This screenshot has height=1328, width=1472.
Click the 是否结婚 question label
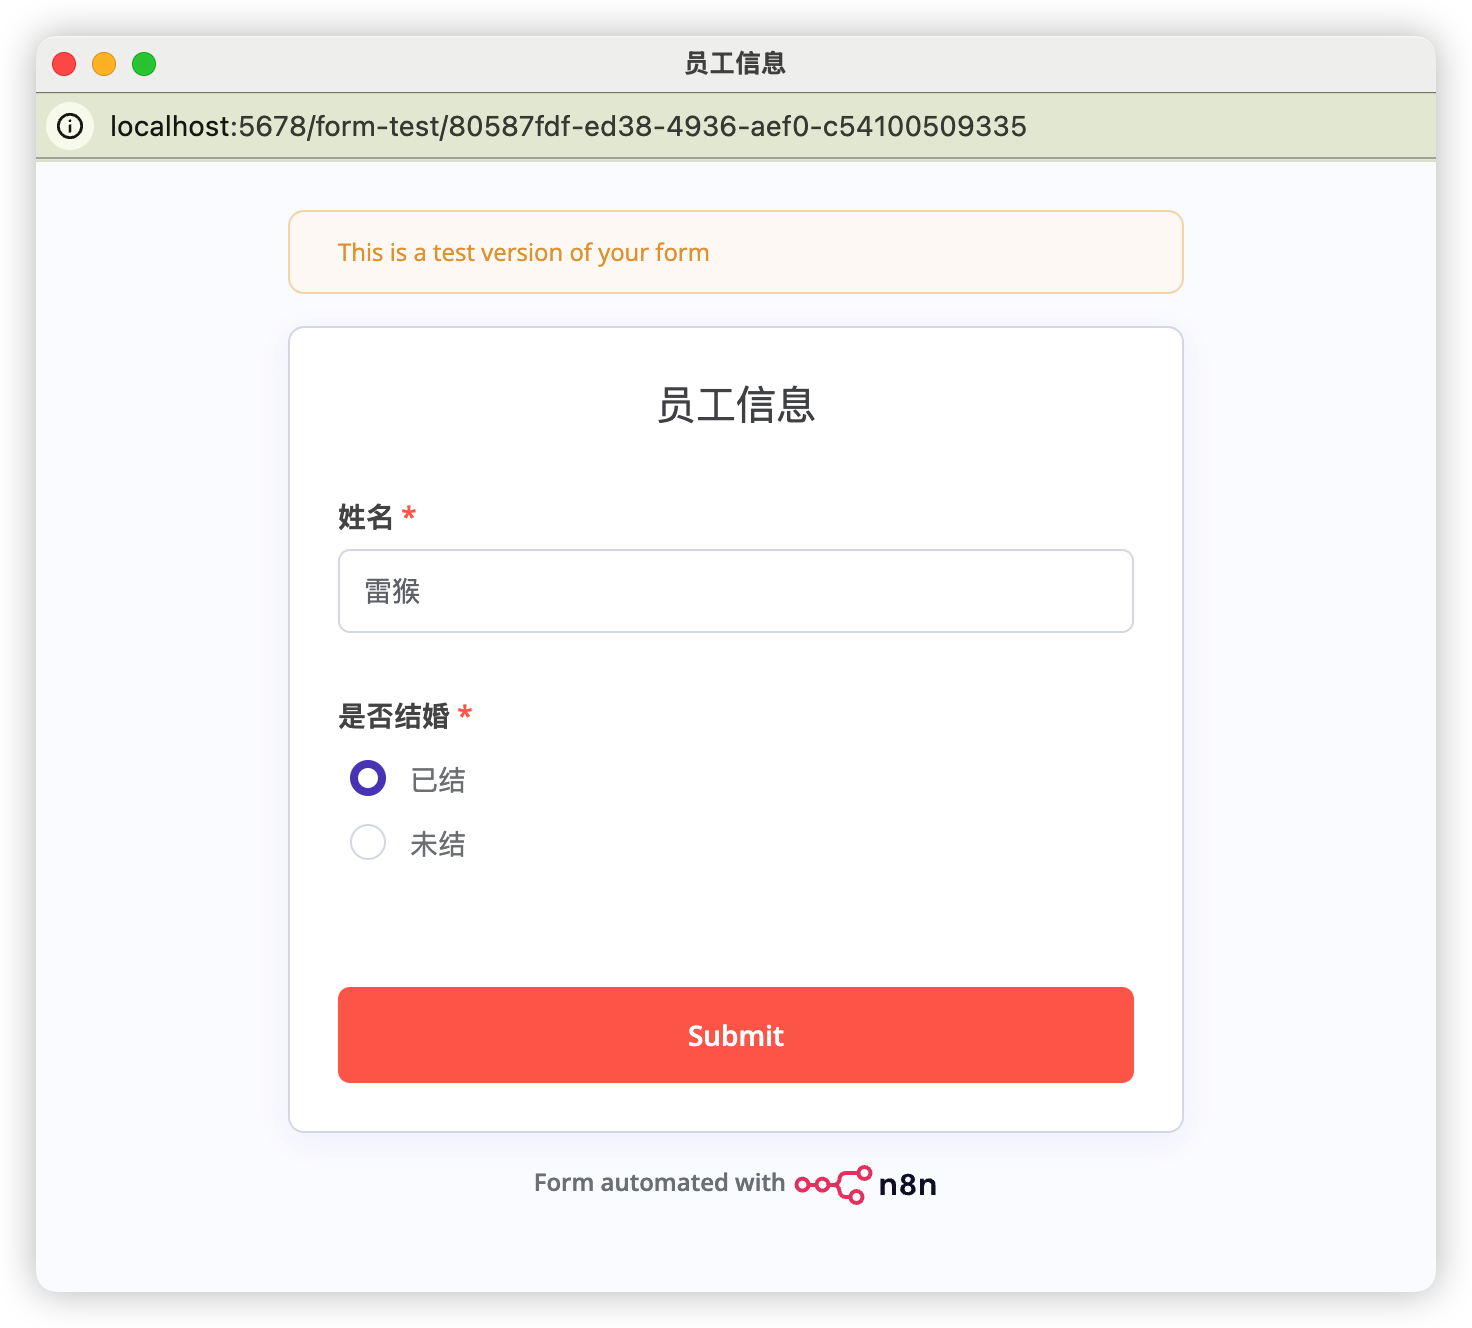coord(394,716)
